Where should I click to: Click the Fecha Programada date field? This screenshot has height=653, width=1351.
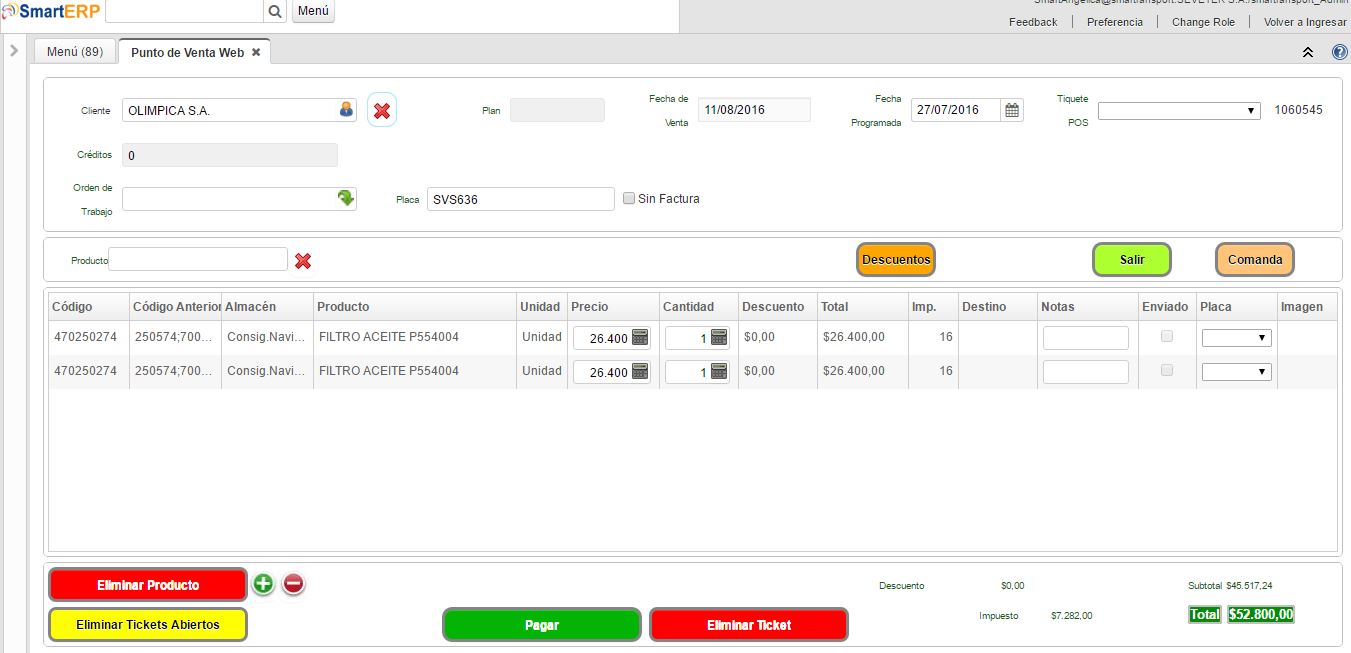pyautogui.click(x=956, y=110)
